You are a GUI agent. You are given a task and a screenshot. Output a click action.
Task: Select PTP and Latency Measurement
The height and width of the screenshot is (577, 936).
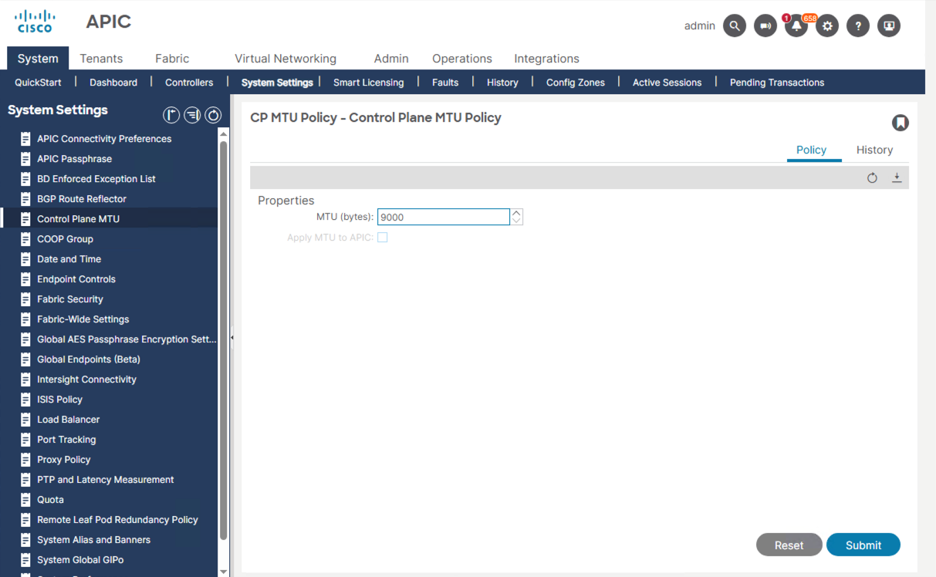pos(105,480)
